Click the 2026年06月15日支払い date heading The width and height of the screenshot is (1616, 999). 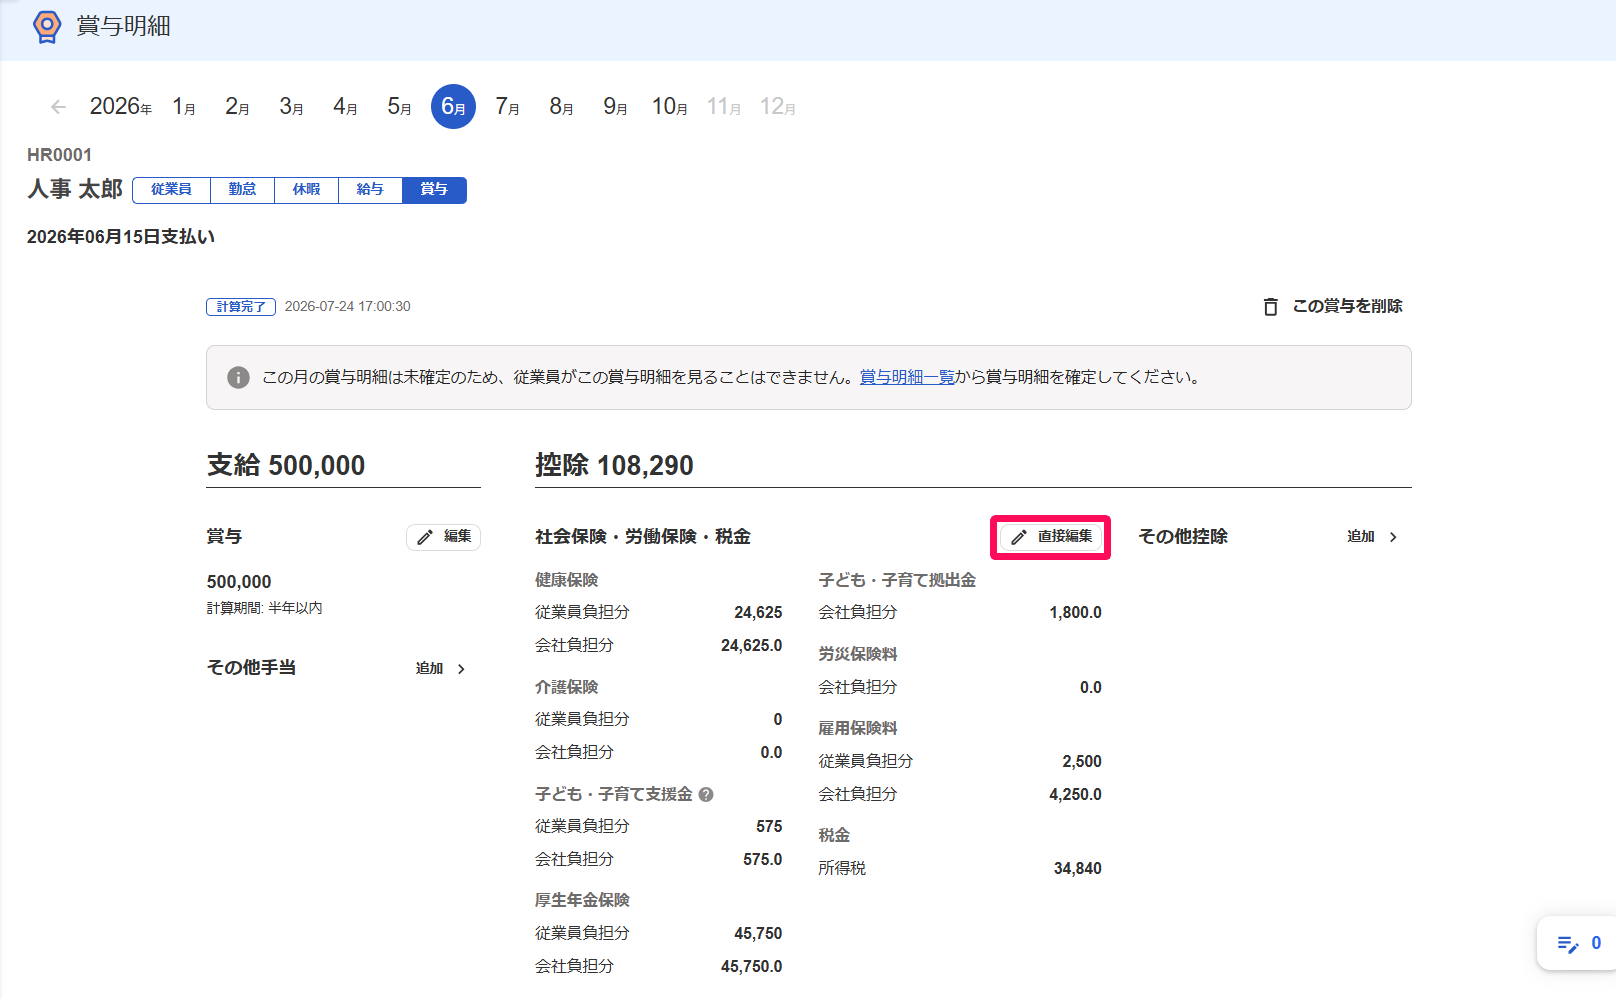click(x=121, y=237)
